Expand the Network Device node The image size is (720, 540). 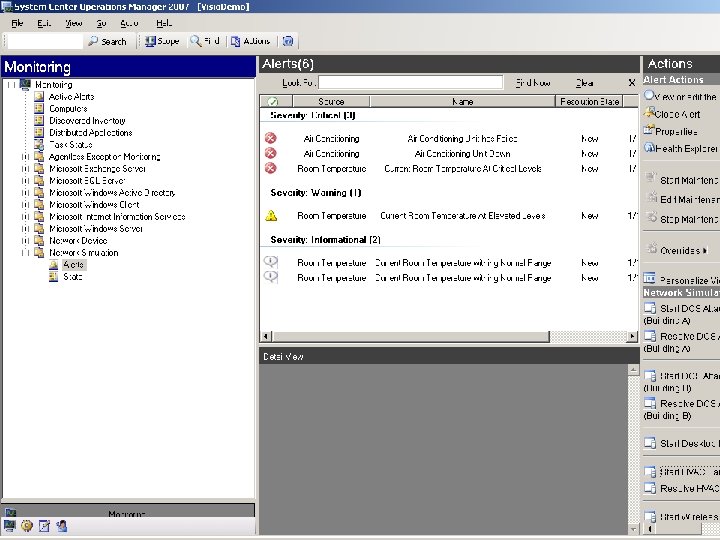point(25,240)
